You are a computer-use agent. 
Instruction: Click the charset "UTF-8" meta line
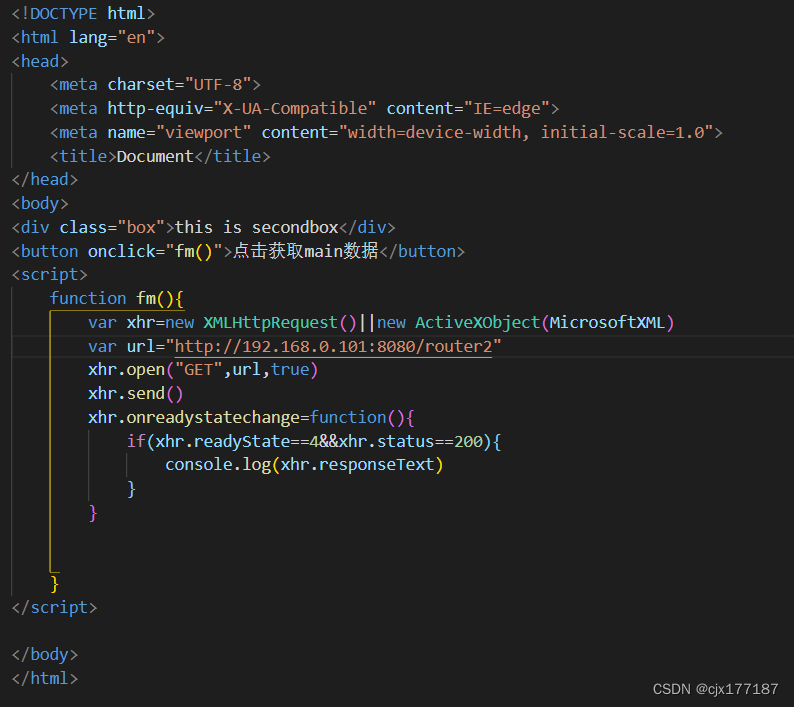(x=155, y=85)
